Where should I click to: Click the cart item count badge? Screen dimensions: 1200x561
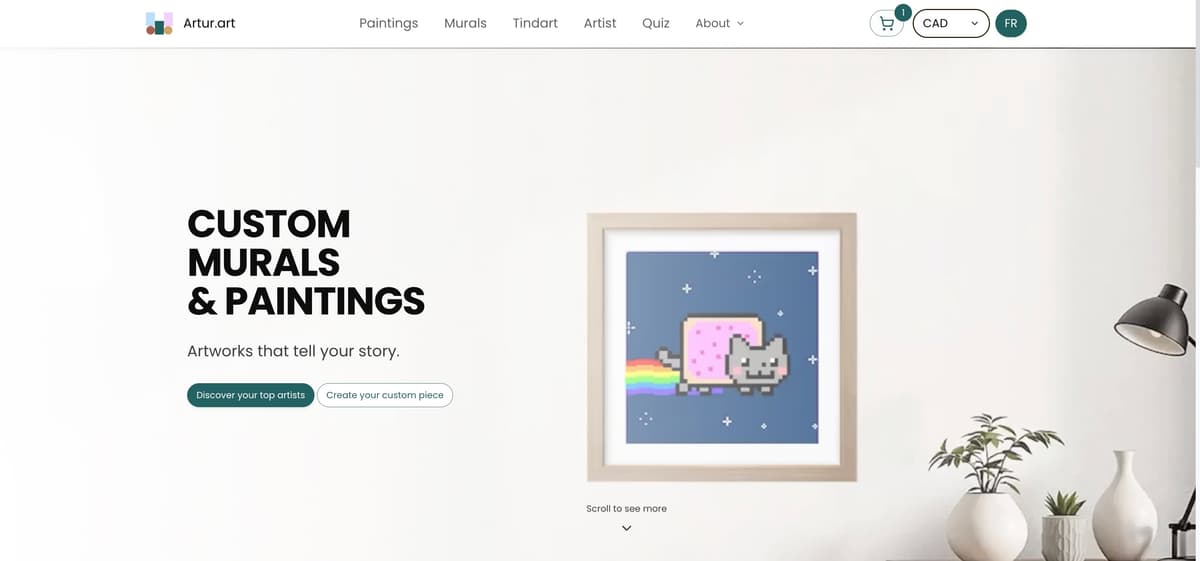(903, 12)
